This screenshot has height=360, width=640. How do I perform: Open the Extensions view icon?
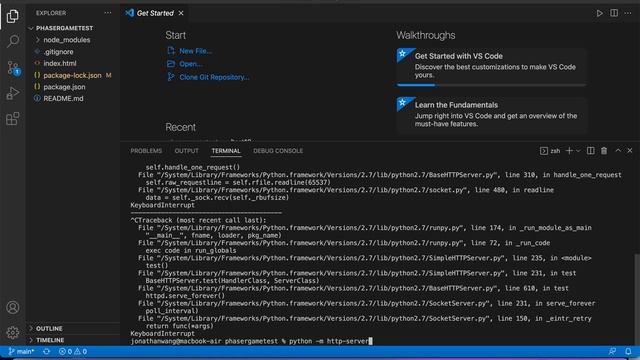tap(13, 119)
